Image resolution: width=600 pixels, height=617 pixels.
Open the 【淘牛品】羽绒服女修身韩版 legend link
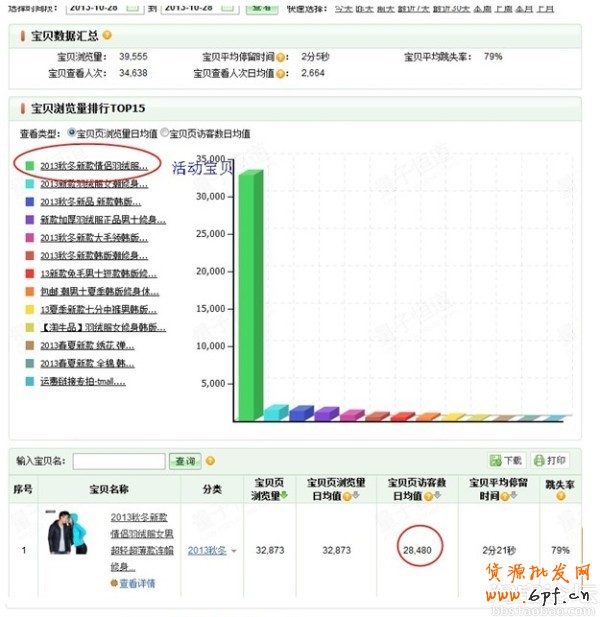point(103,327)
